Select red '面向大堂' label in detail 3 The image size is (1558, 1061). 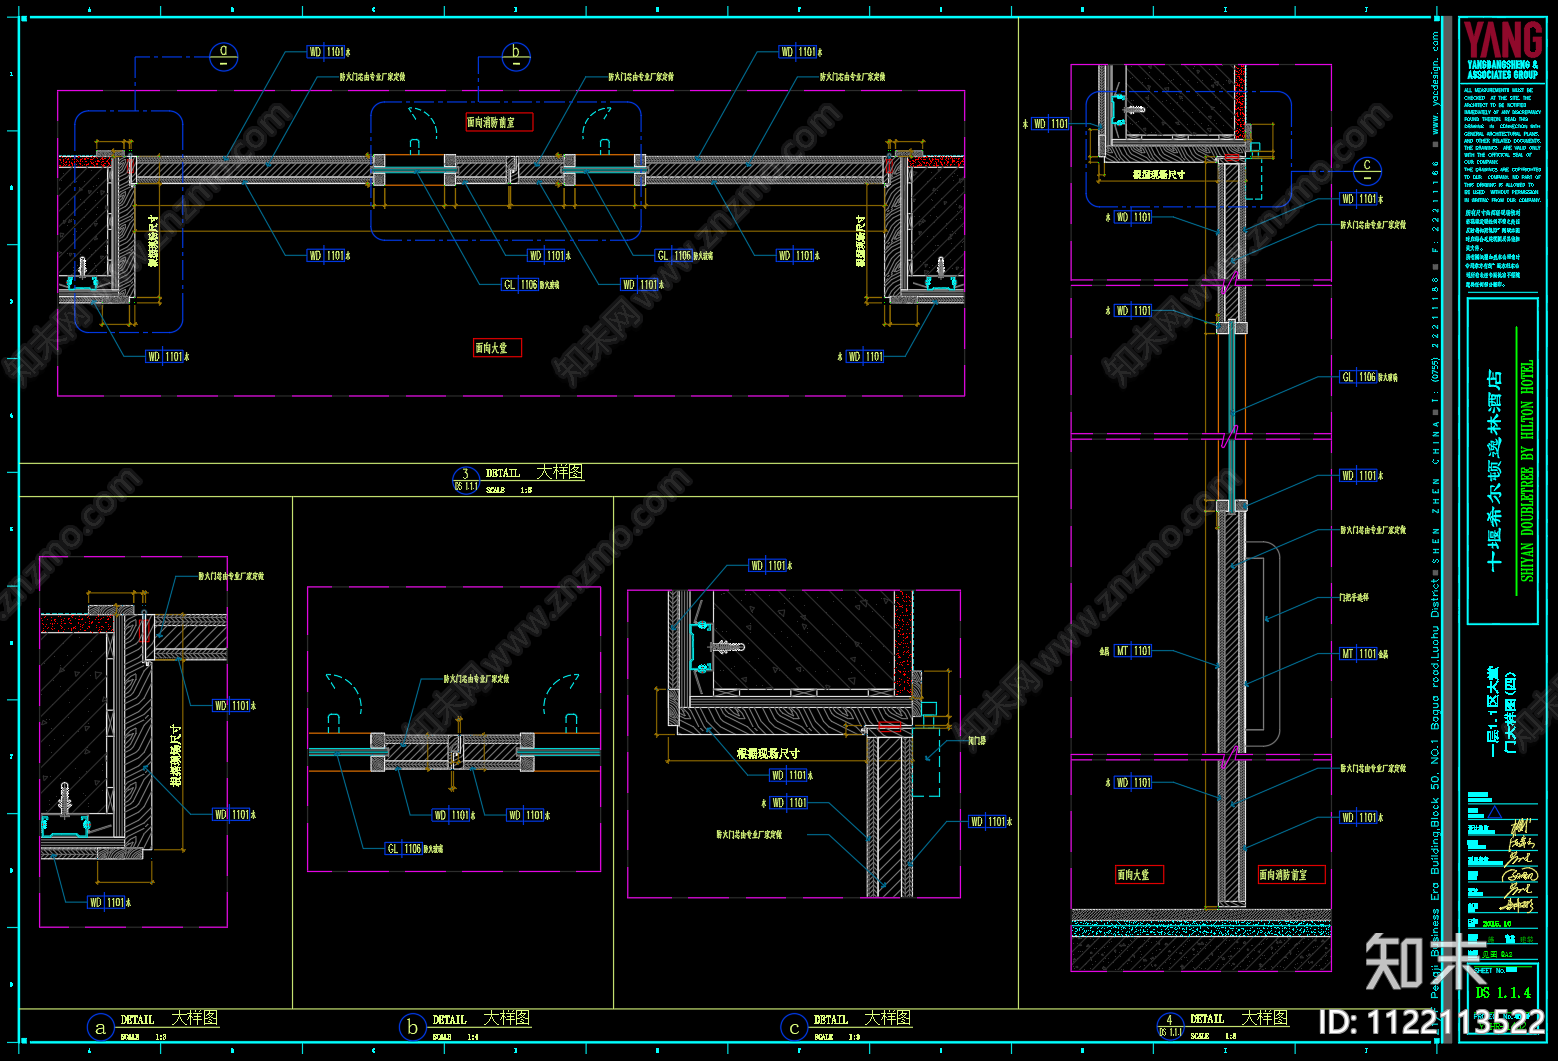[x=497, y=348]
